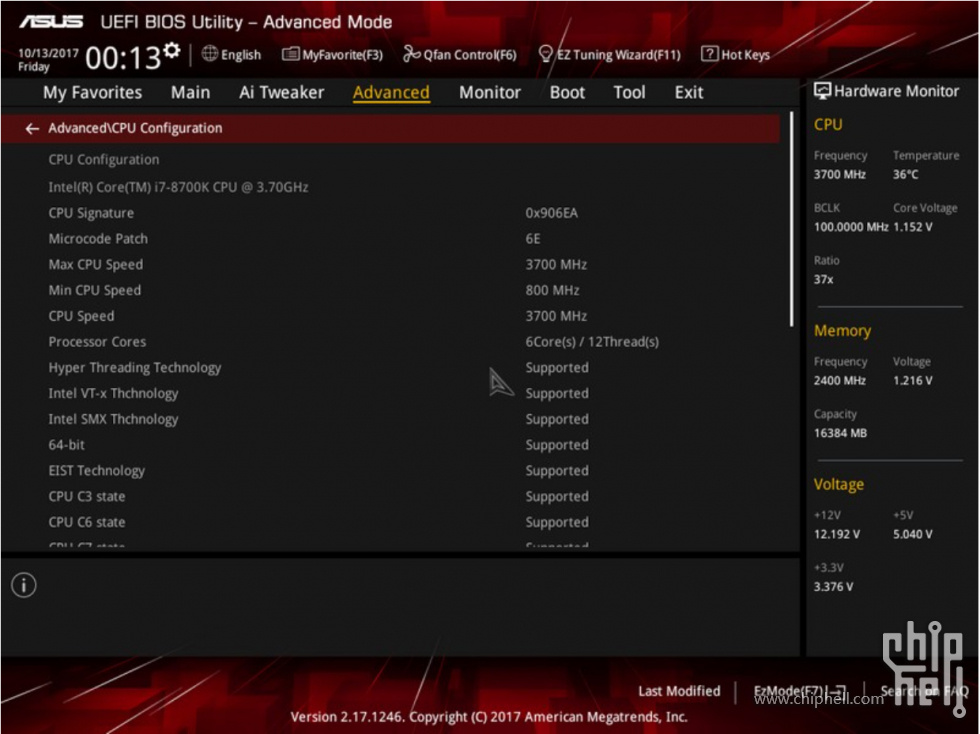Screen dimensions: 980x734
Task: Click the 3700 MHz CPU frequency reading
Action: pyautogui.click(x=839, y=174)
